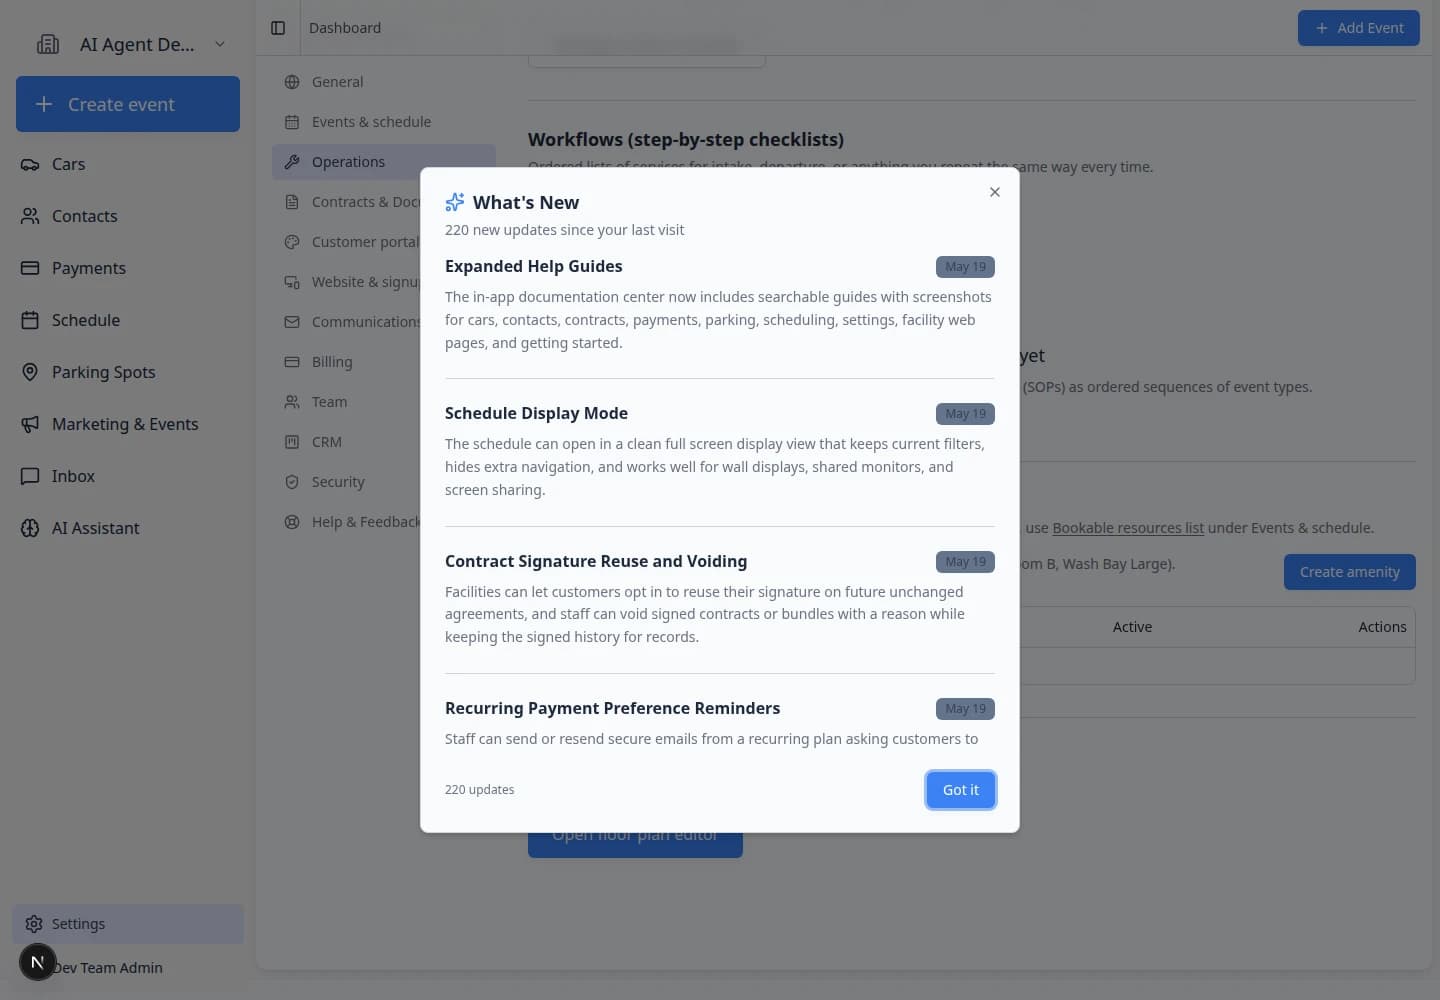The image size is (1440, 1000).
Task: Toggle sidebar panel icon next to Dashboard
Action: [x=278, y=28]
